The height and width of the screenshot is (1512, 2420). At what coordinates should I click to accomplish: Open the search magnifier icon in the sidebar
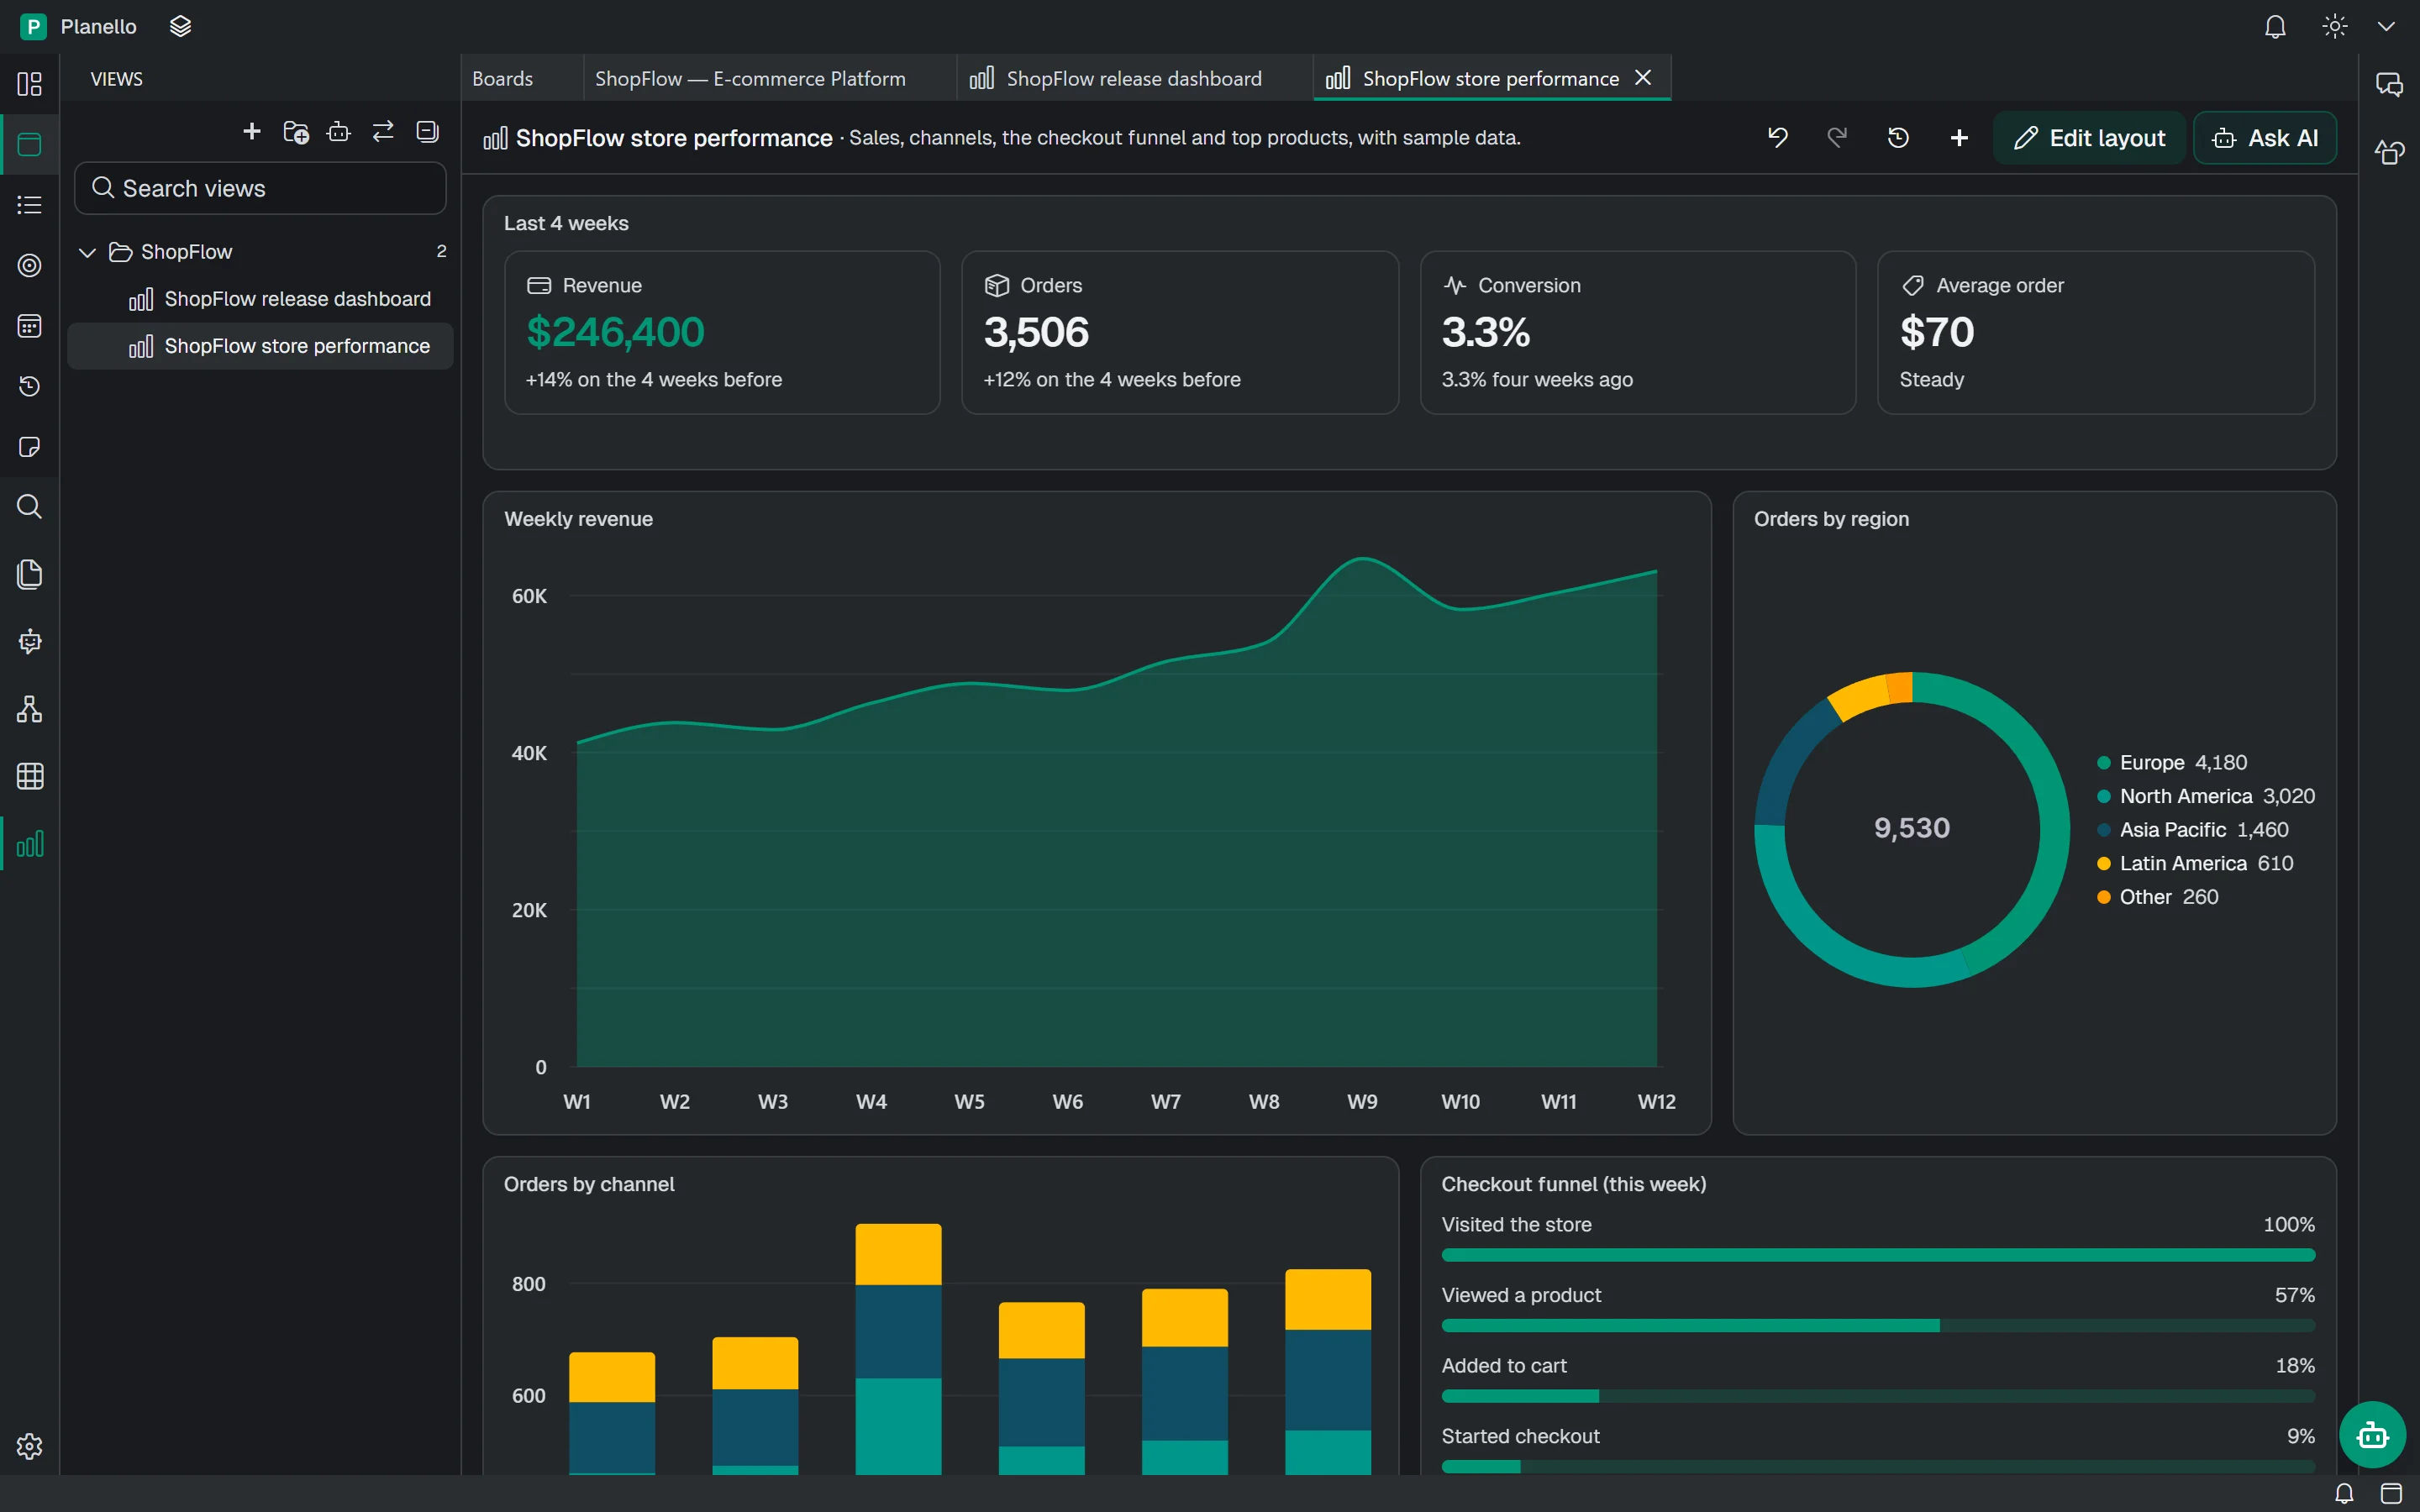click(x=30, y=507)
